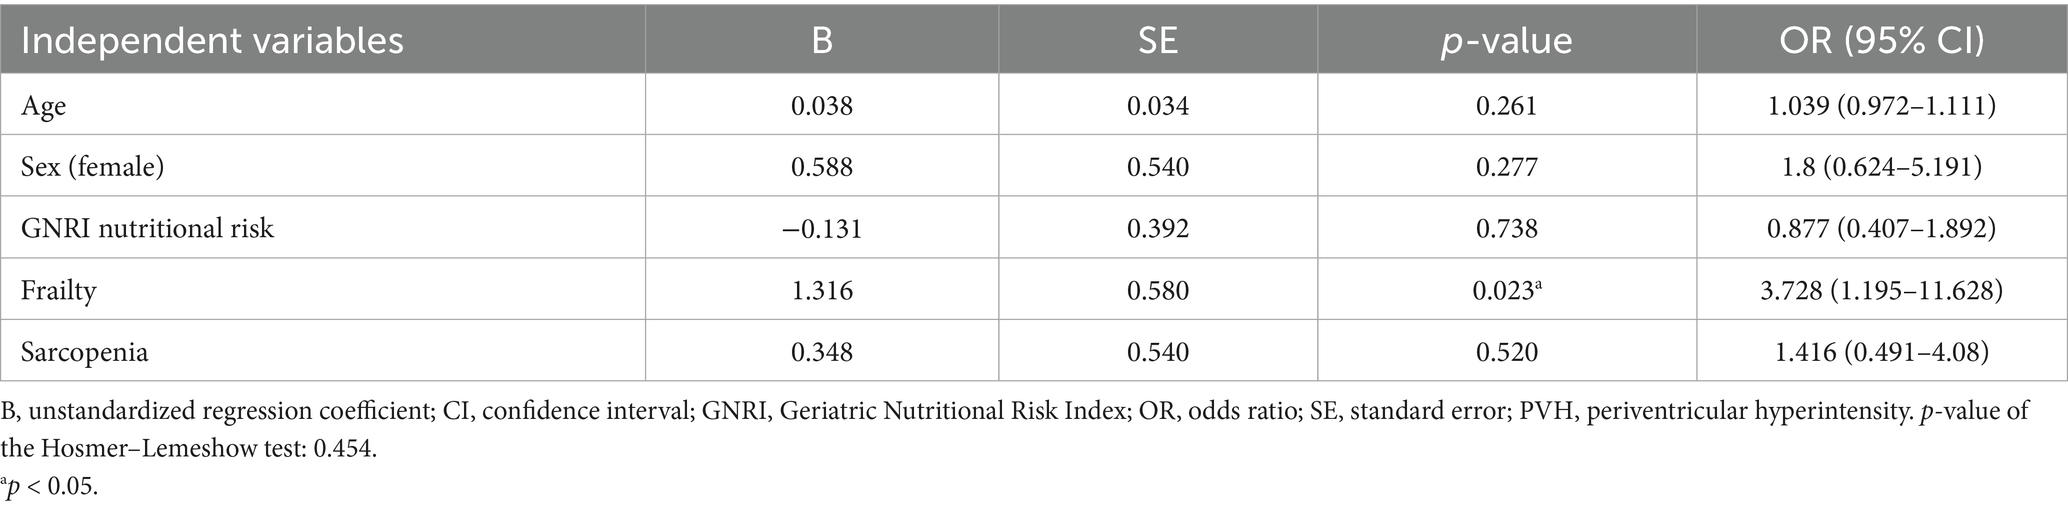Select the p-value column header
This screenshot has height=508, width=2068.
pyautogui.click(x=1506, y=40)
